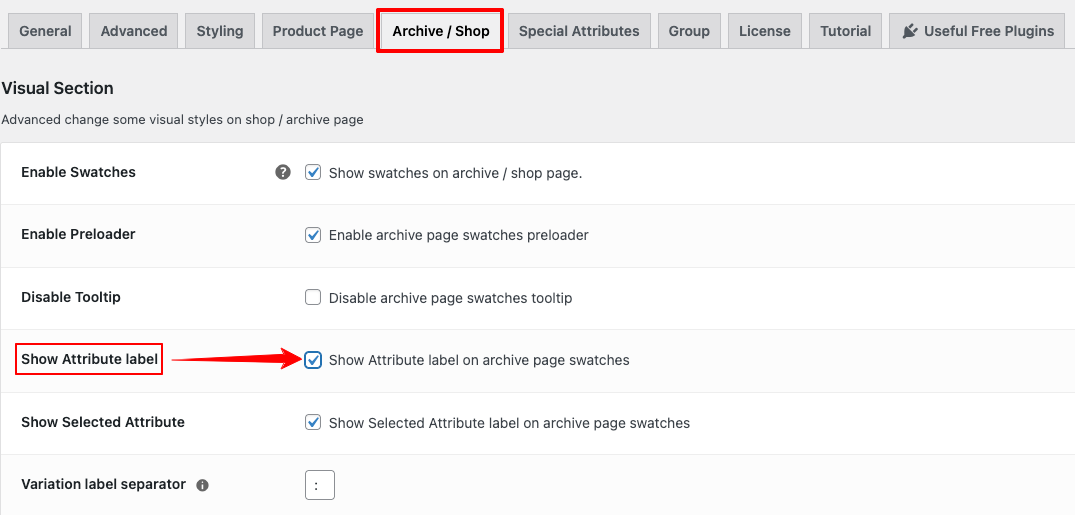Click the 'Show Attribute label' setting label

point(89,359)
